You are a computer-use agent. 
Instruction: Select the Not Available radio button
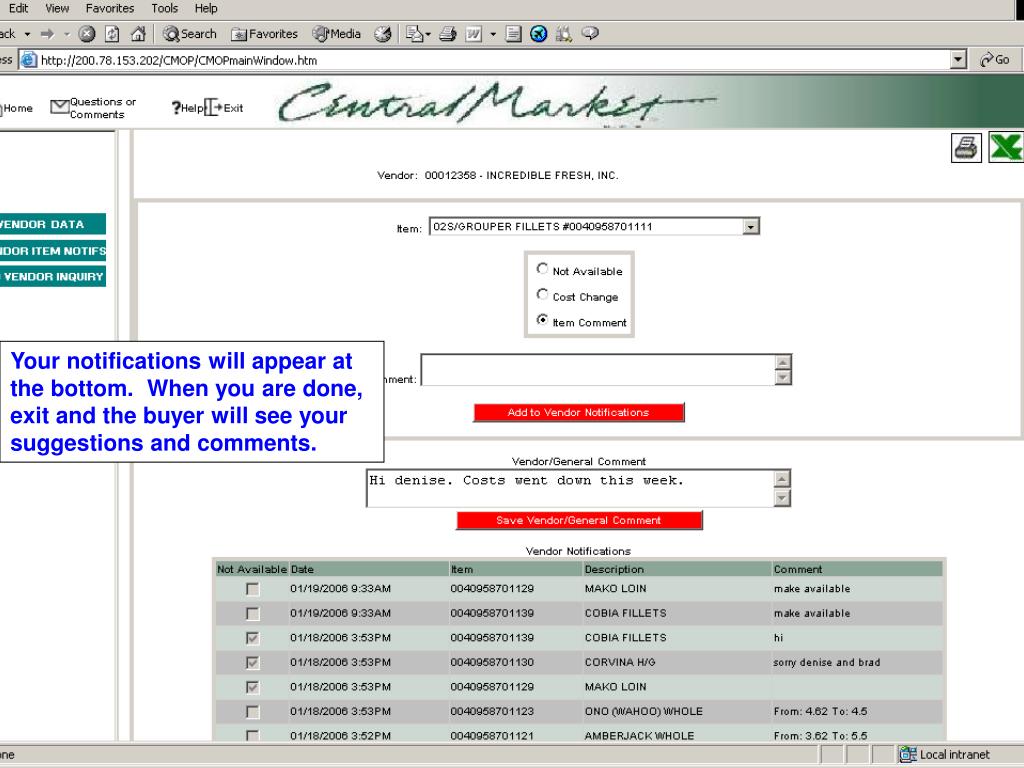[542, 268]
